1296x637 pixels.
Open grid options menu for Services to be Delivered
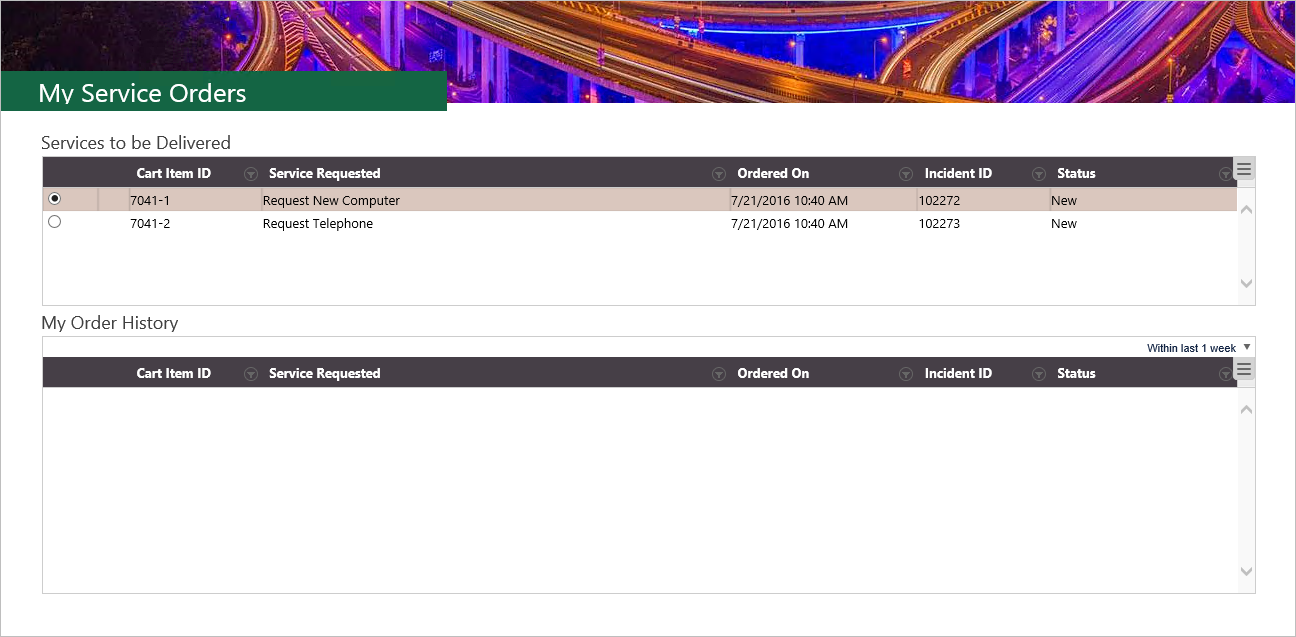(1244, 169)
